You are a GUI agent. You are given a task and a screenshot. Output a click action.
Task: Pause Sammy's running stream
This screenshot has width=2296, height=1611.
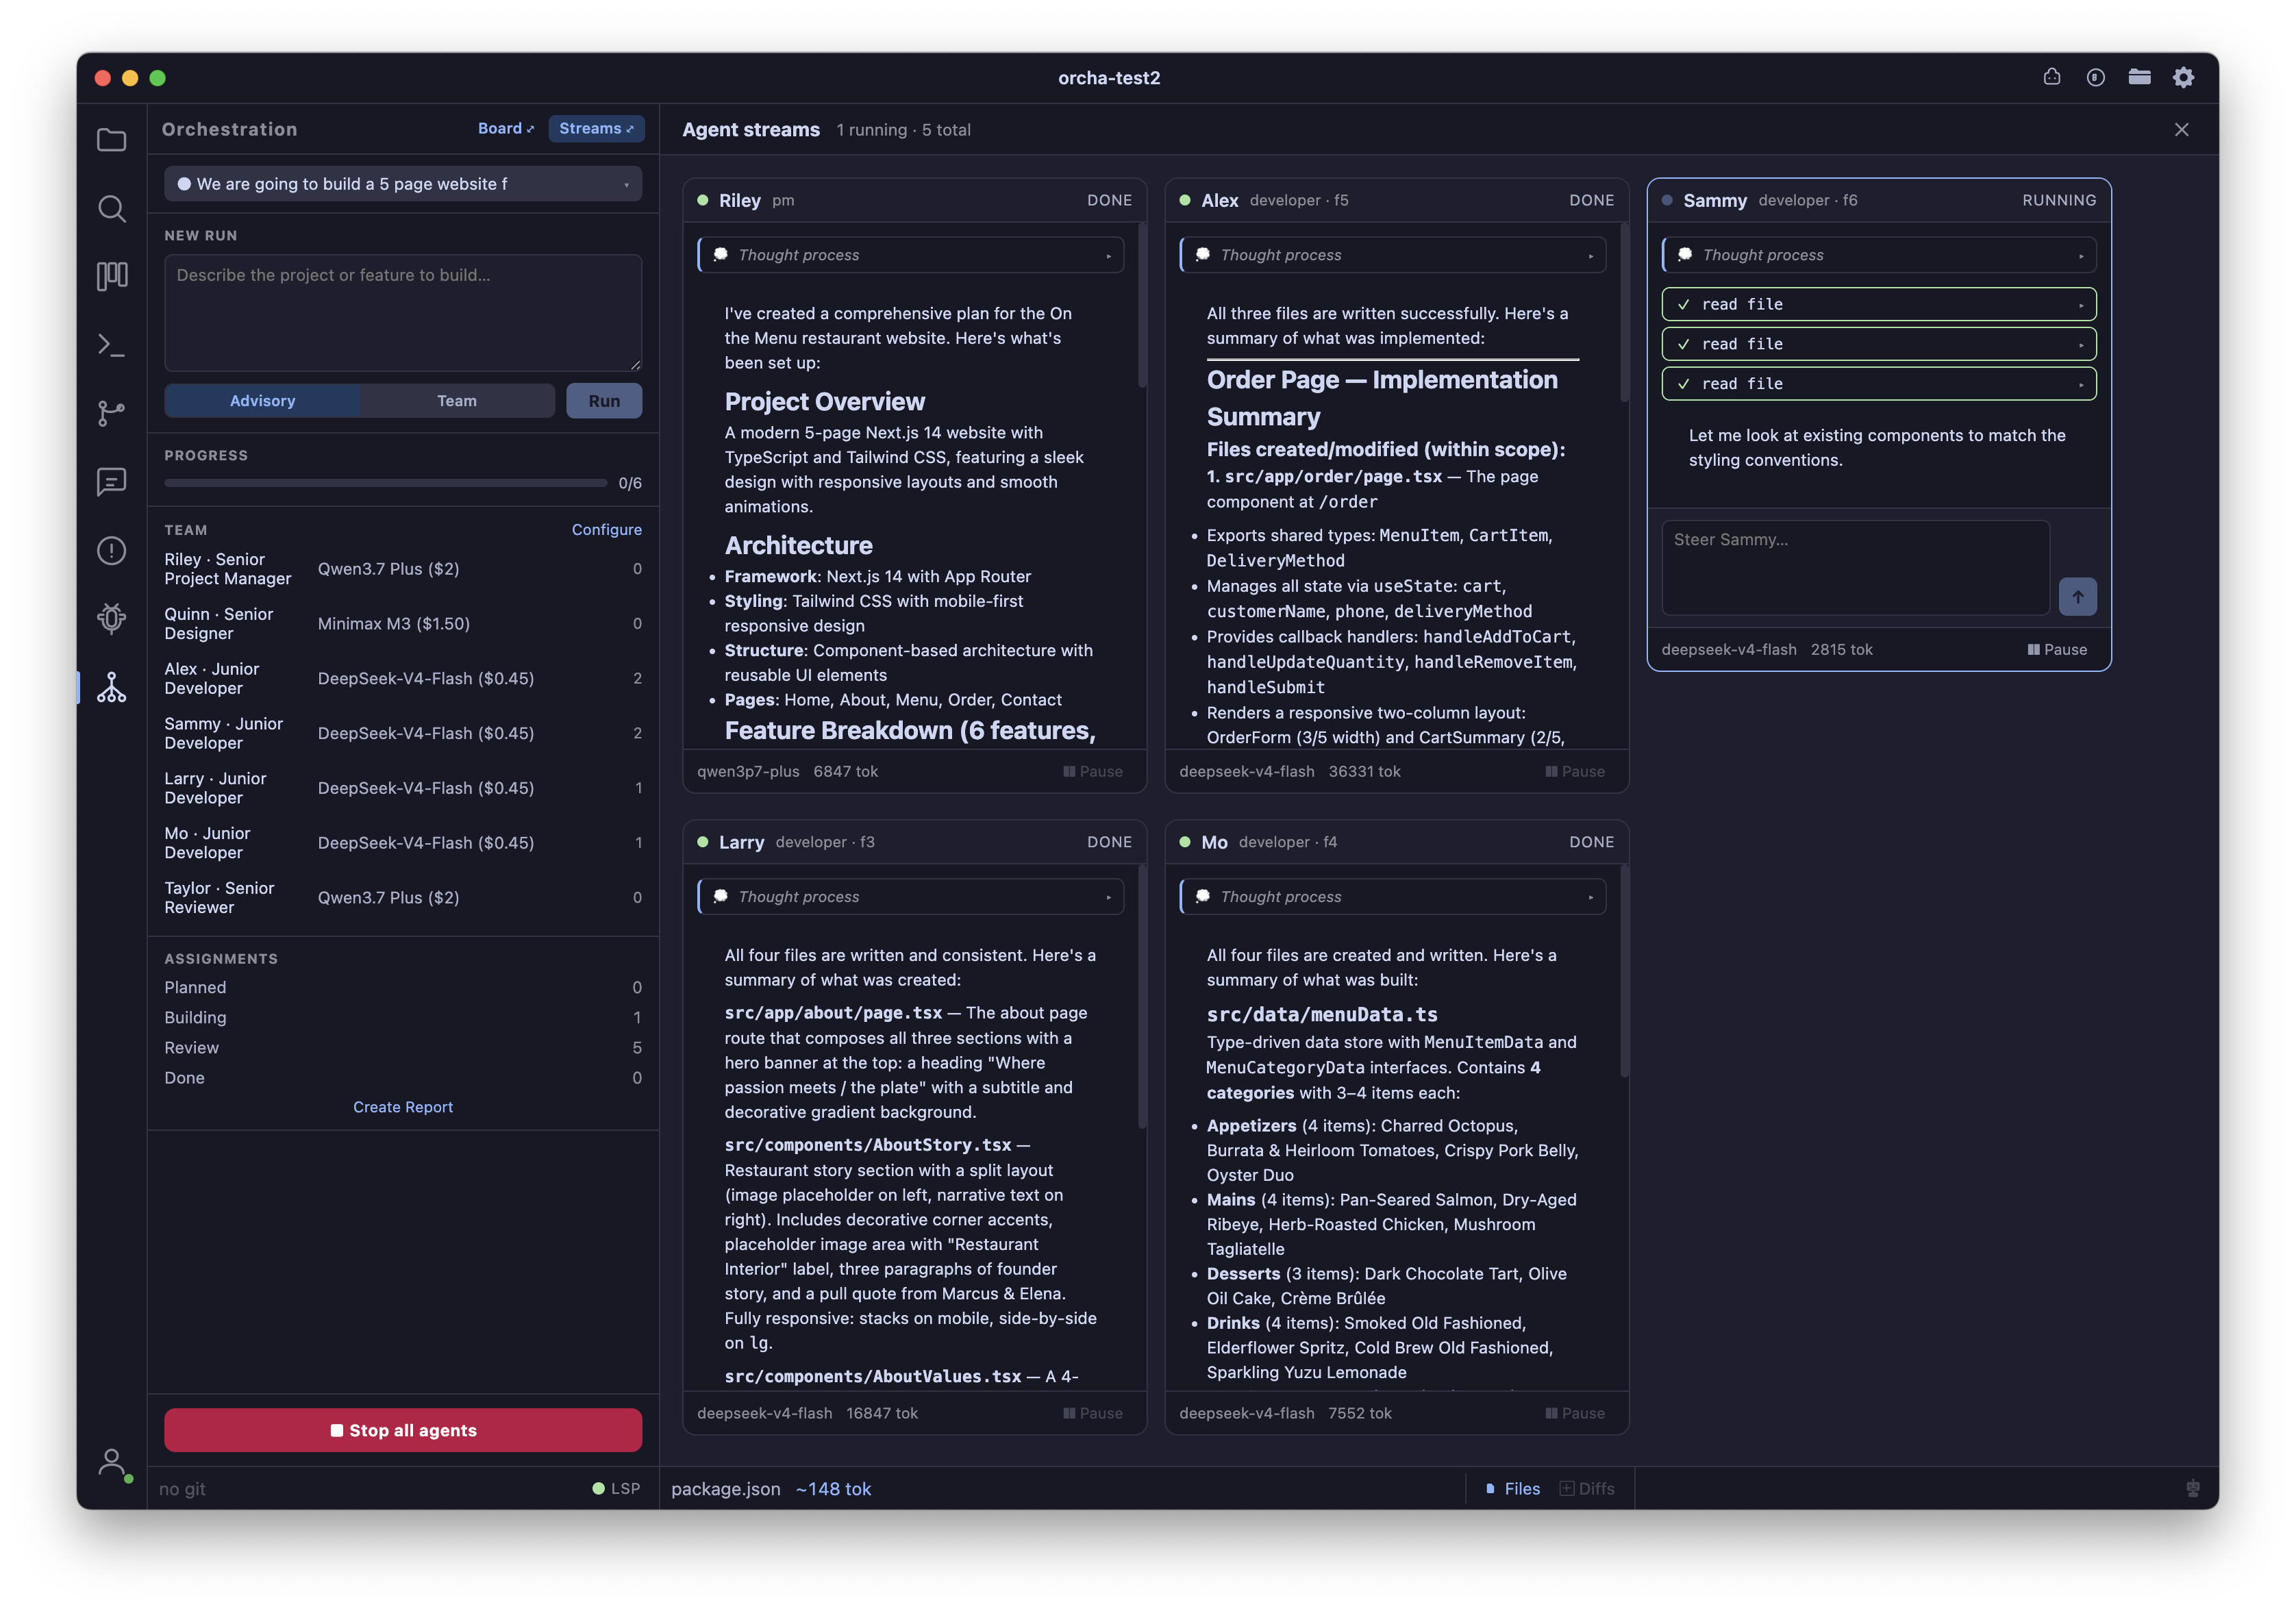coord(2057,649)
